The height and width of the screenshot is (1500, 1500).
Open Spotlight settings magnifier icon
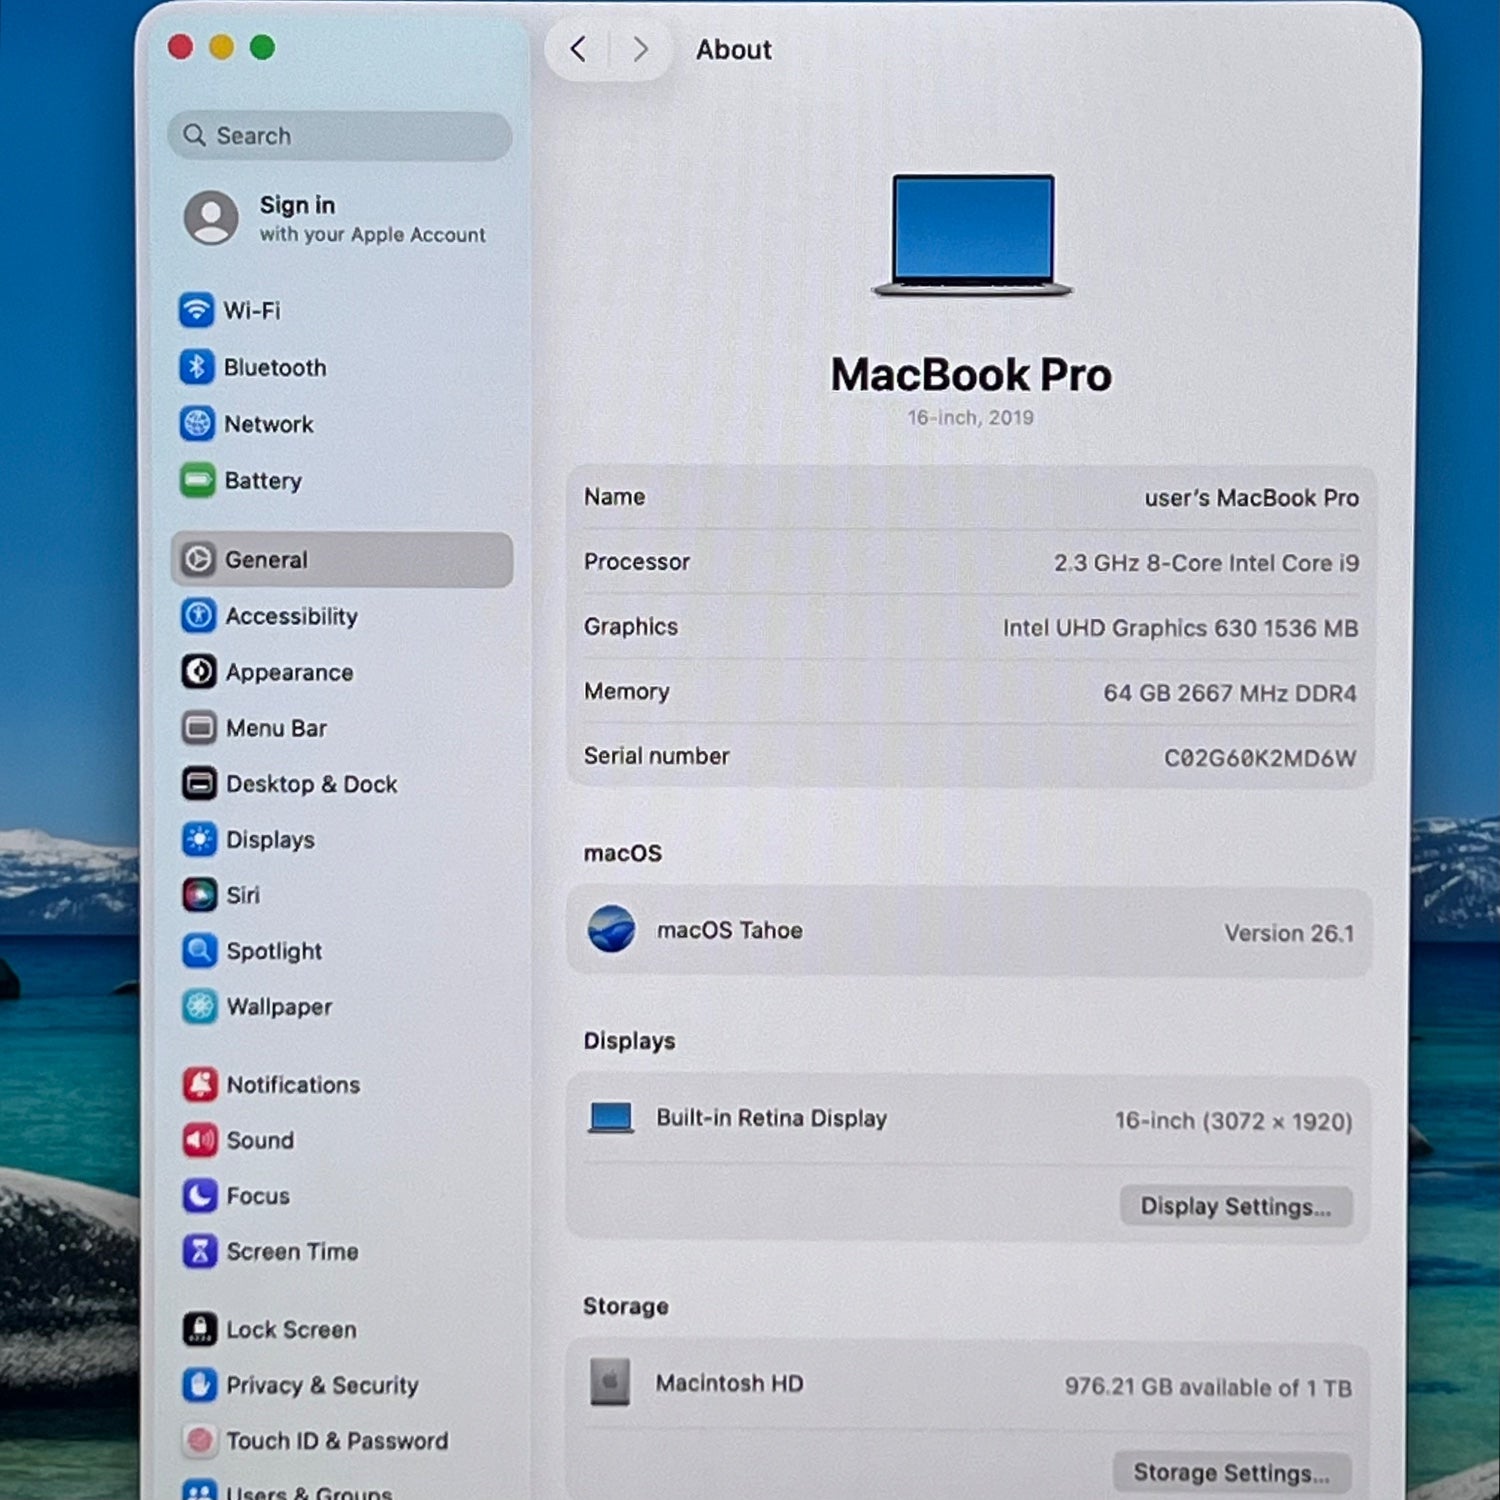tap(199, 950)
